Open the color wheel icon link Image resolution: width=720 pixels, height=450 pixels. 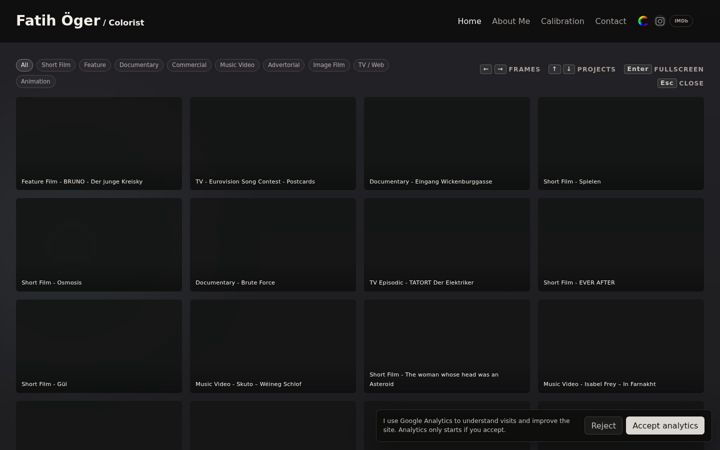tap(643, 21)
